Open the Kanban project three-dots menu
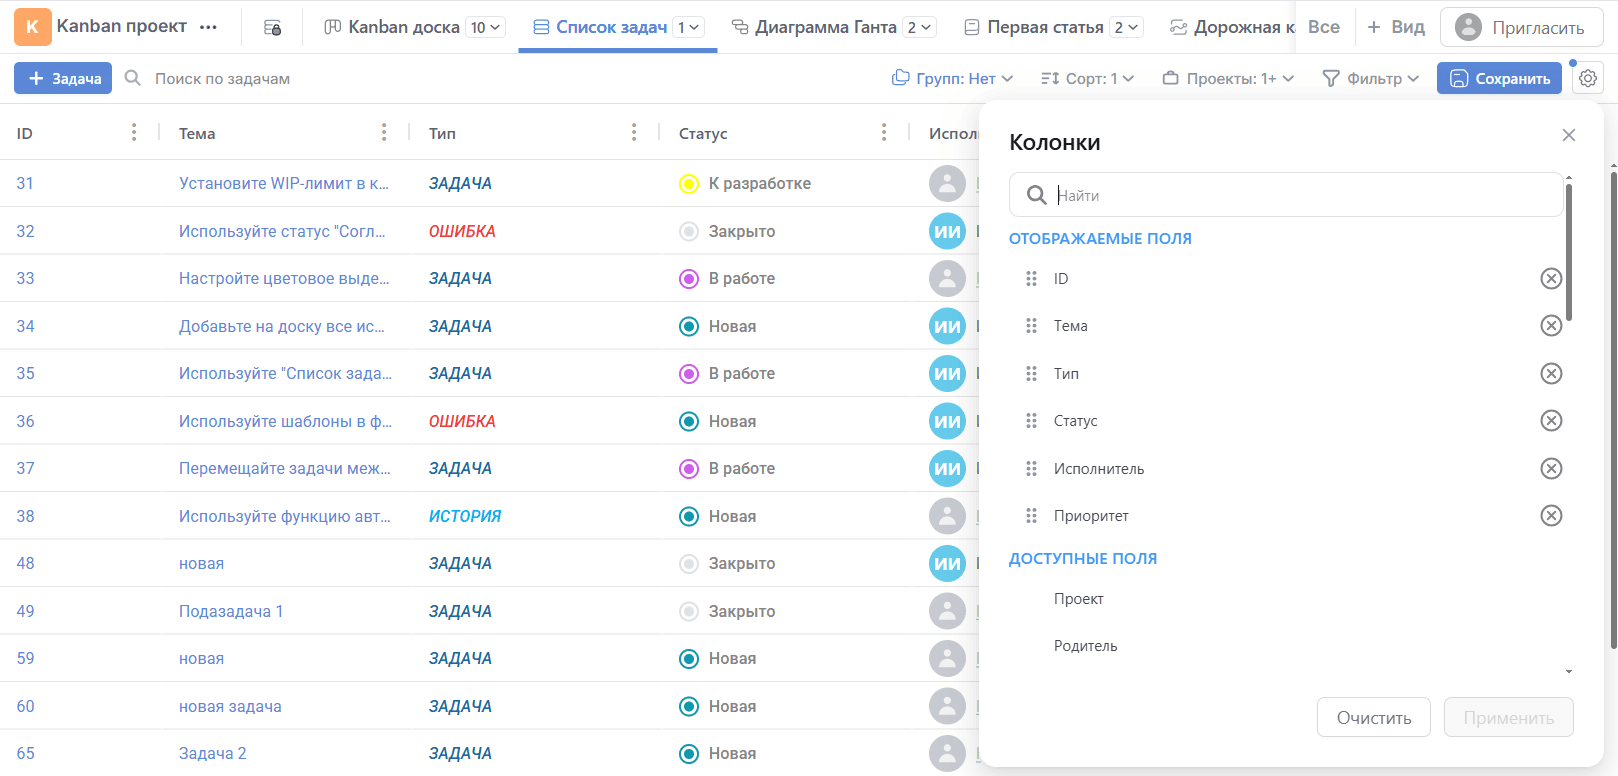Image resolution: width=1618 pixels, height=776 pixels. point(208,27)
